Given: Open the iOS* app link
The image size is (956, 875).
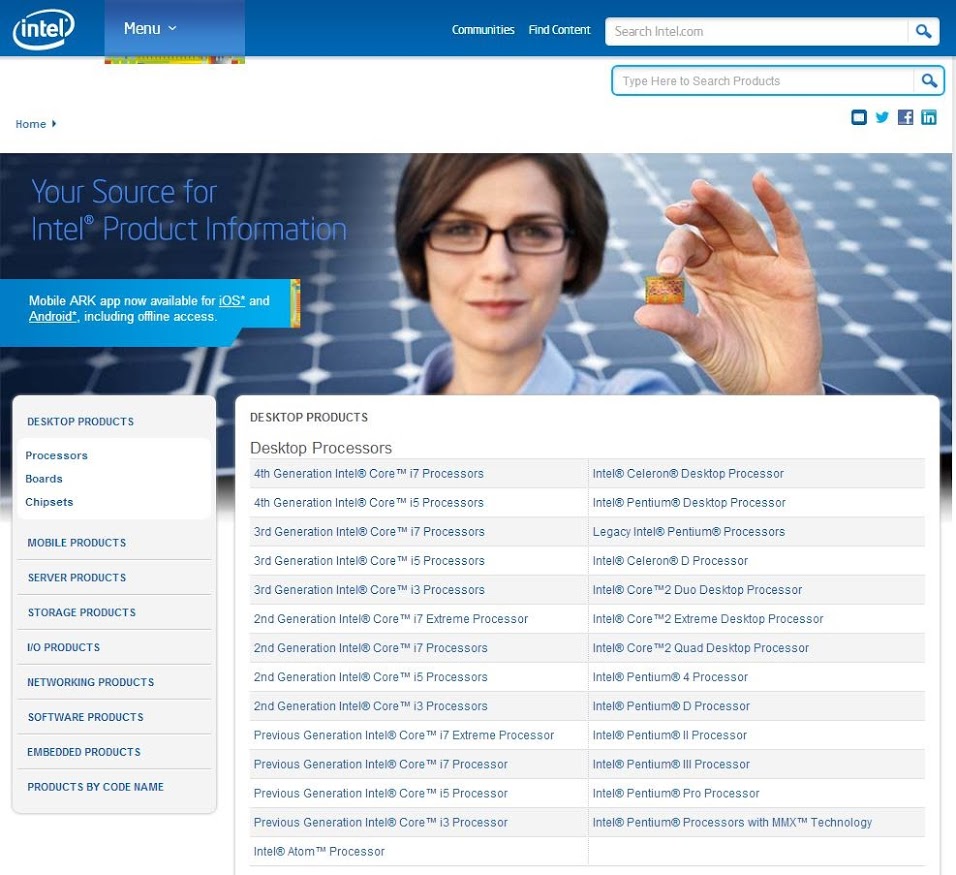Looking at the screenshot, I should (232, 301).
